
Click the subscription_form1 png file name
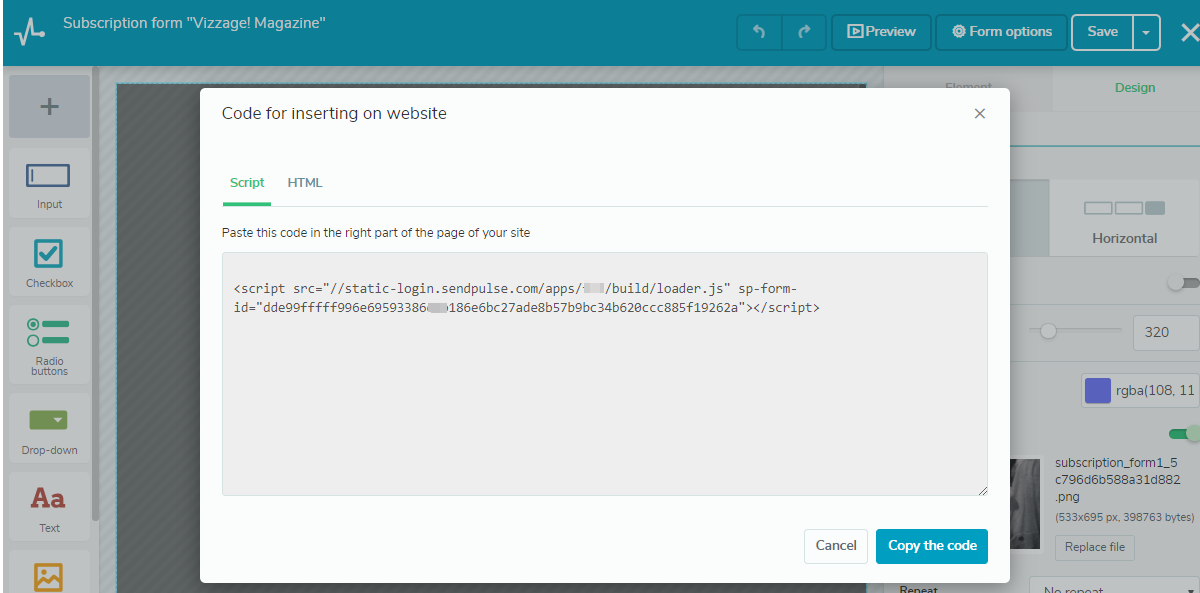(1117, 479)
